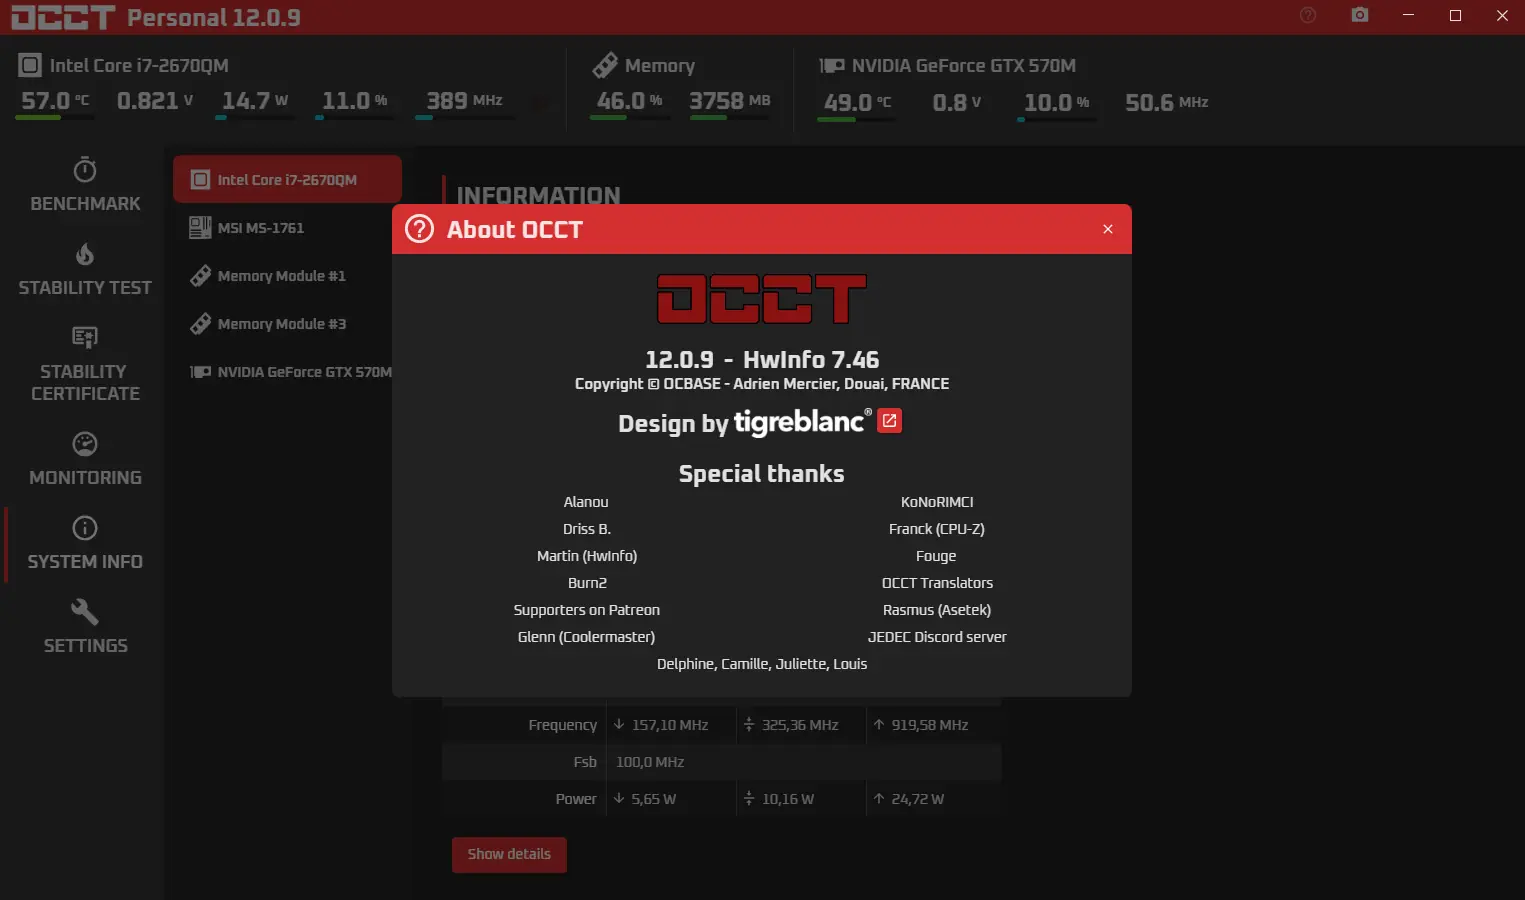Click the Show details button
The width and height of the screenshot is (1525, 900).
[509, 854]
